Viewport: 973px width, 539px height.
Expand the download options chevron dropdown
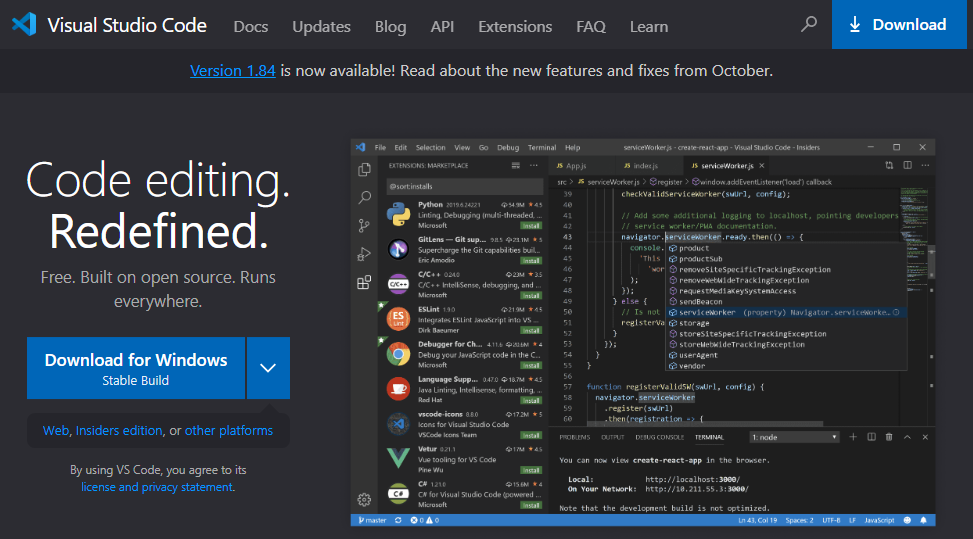tap(268, 368)
